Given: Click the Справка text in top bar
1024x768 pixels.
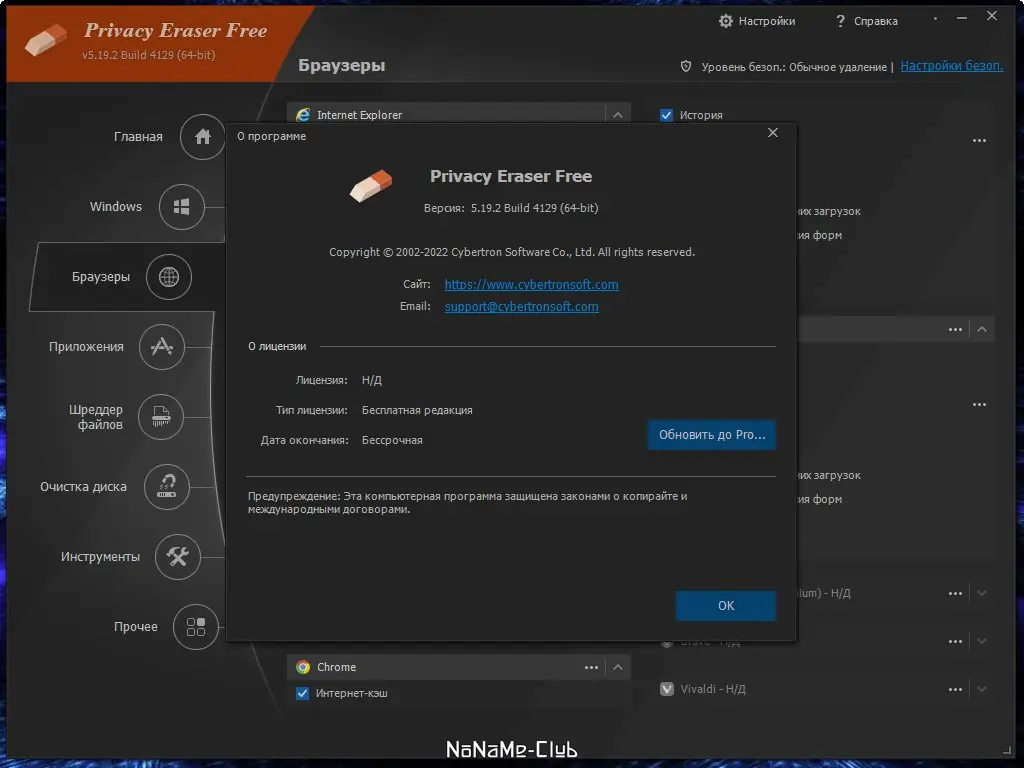Looking at the screenshot, I should 875,21.
